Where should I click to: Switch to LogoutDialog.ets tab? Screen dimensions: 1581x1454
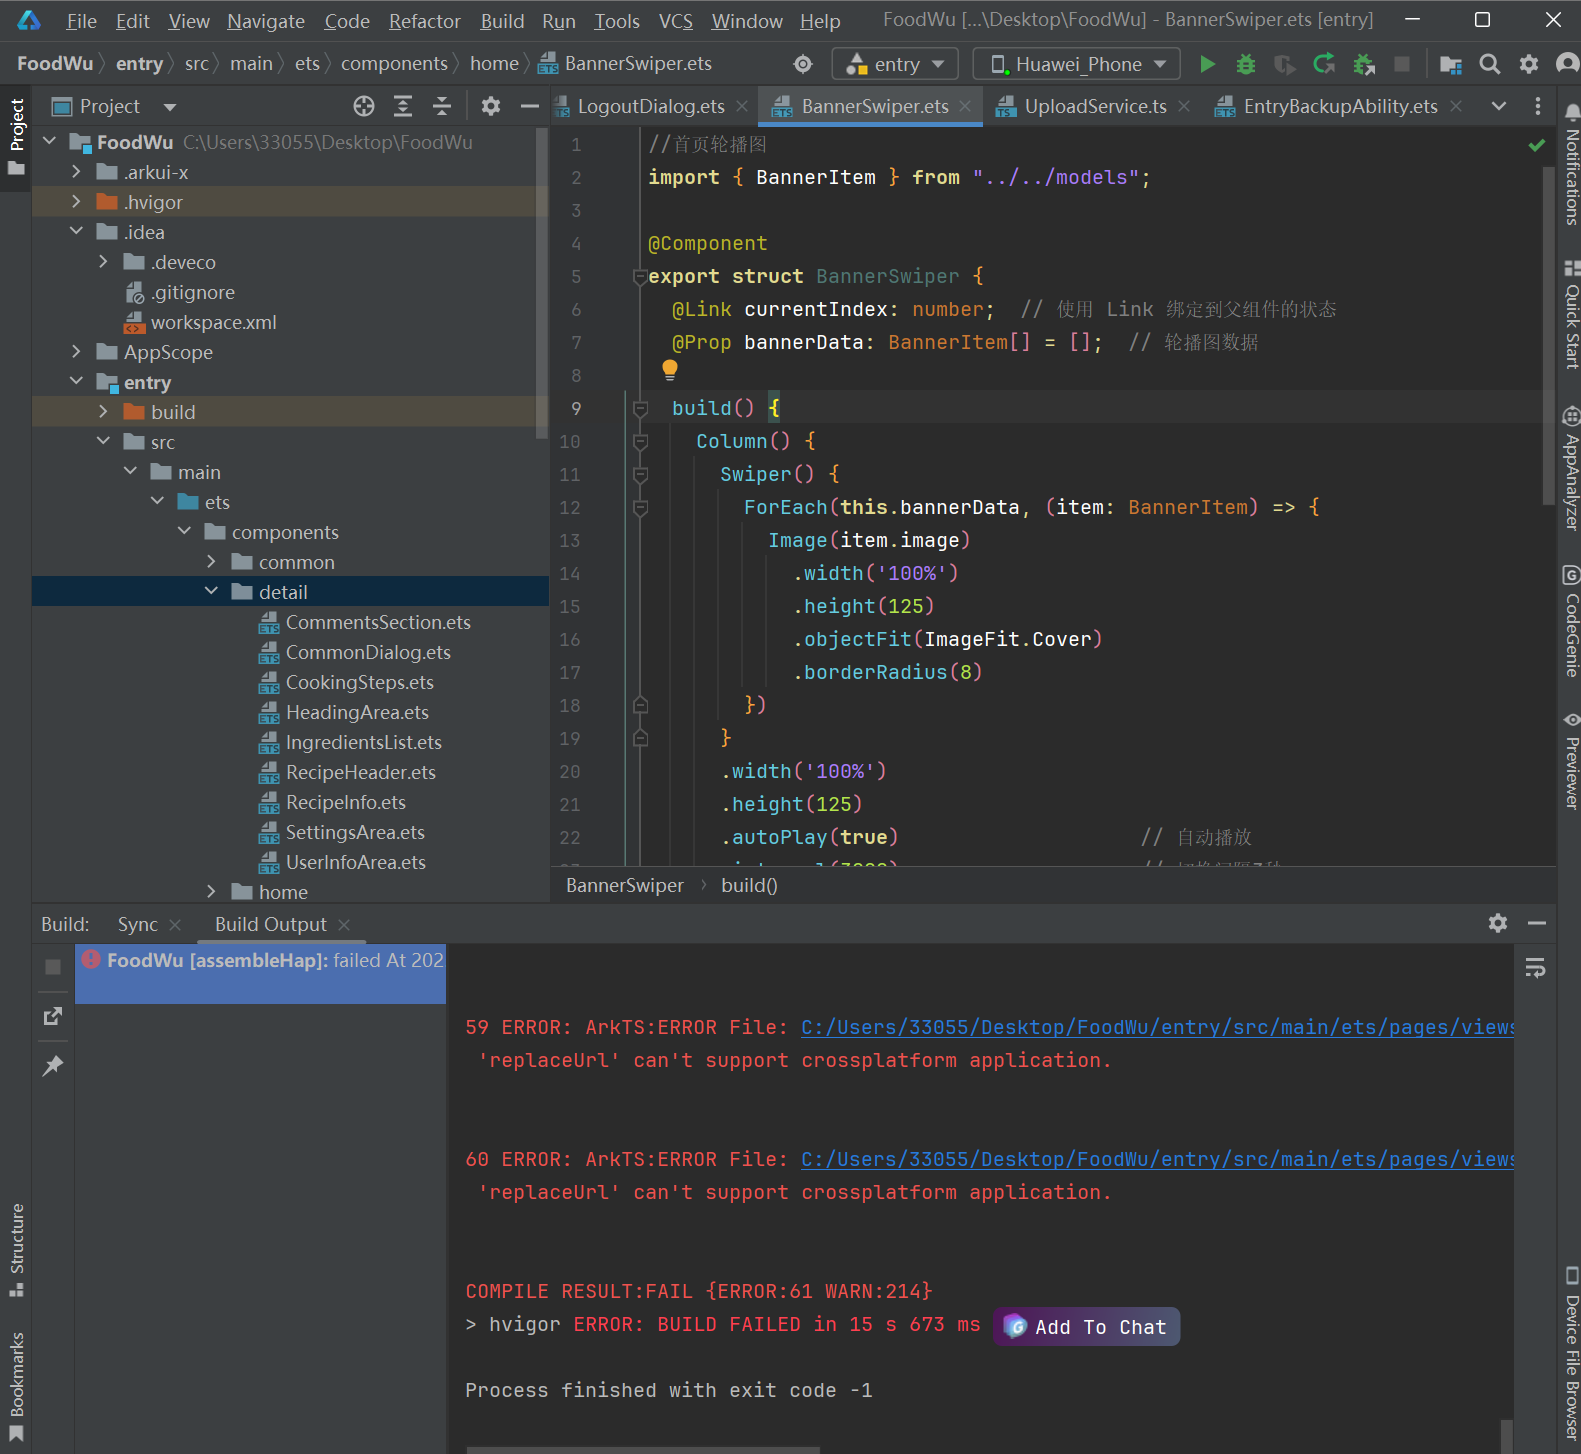651,106
